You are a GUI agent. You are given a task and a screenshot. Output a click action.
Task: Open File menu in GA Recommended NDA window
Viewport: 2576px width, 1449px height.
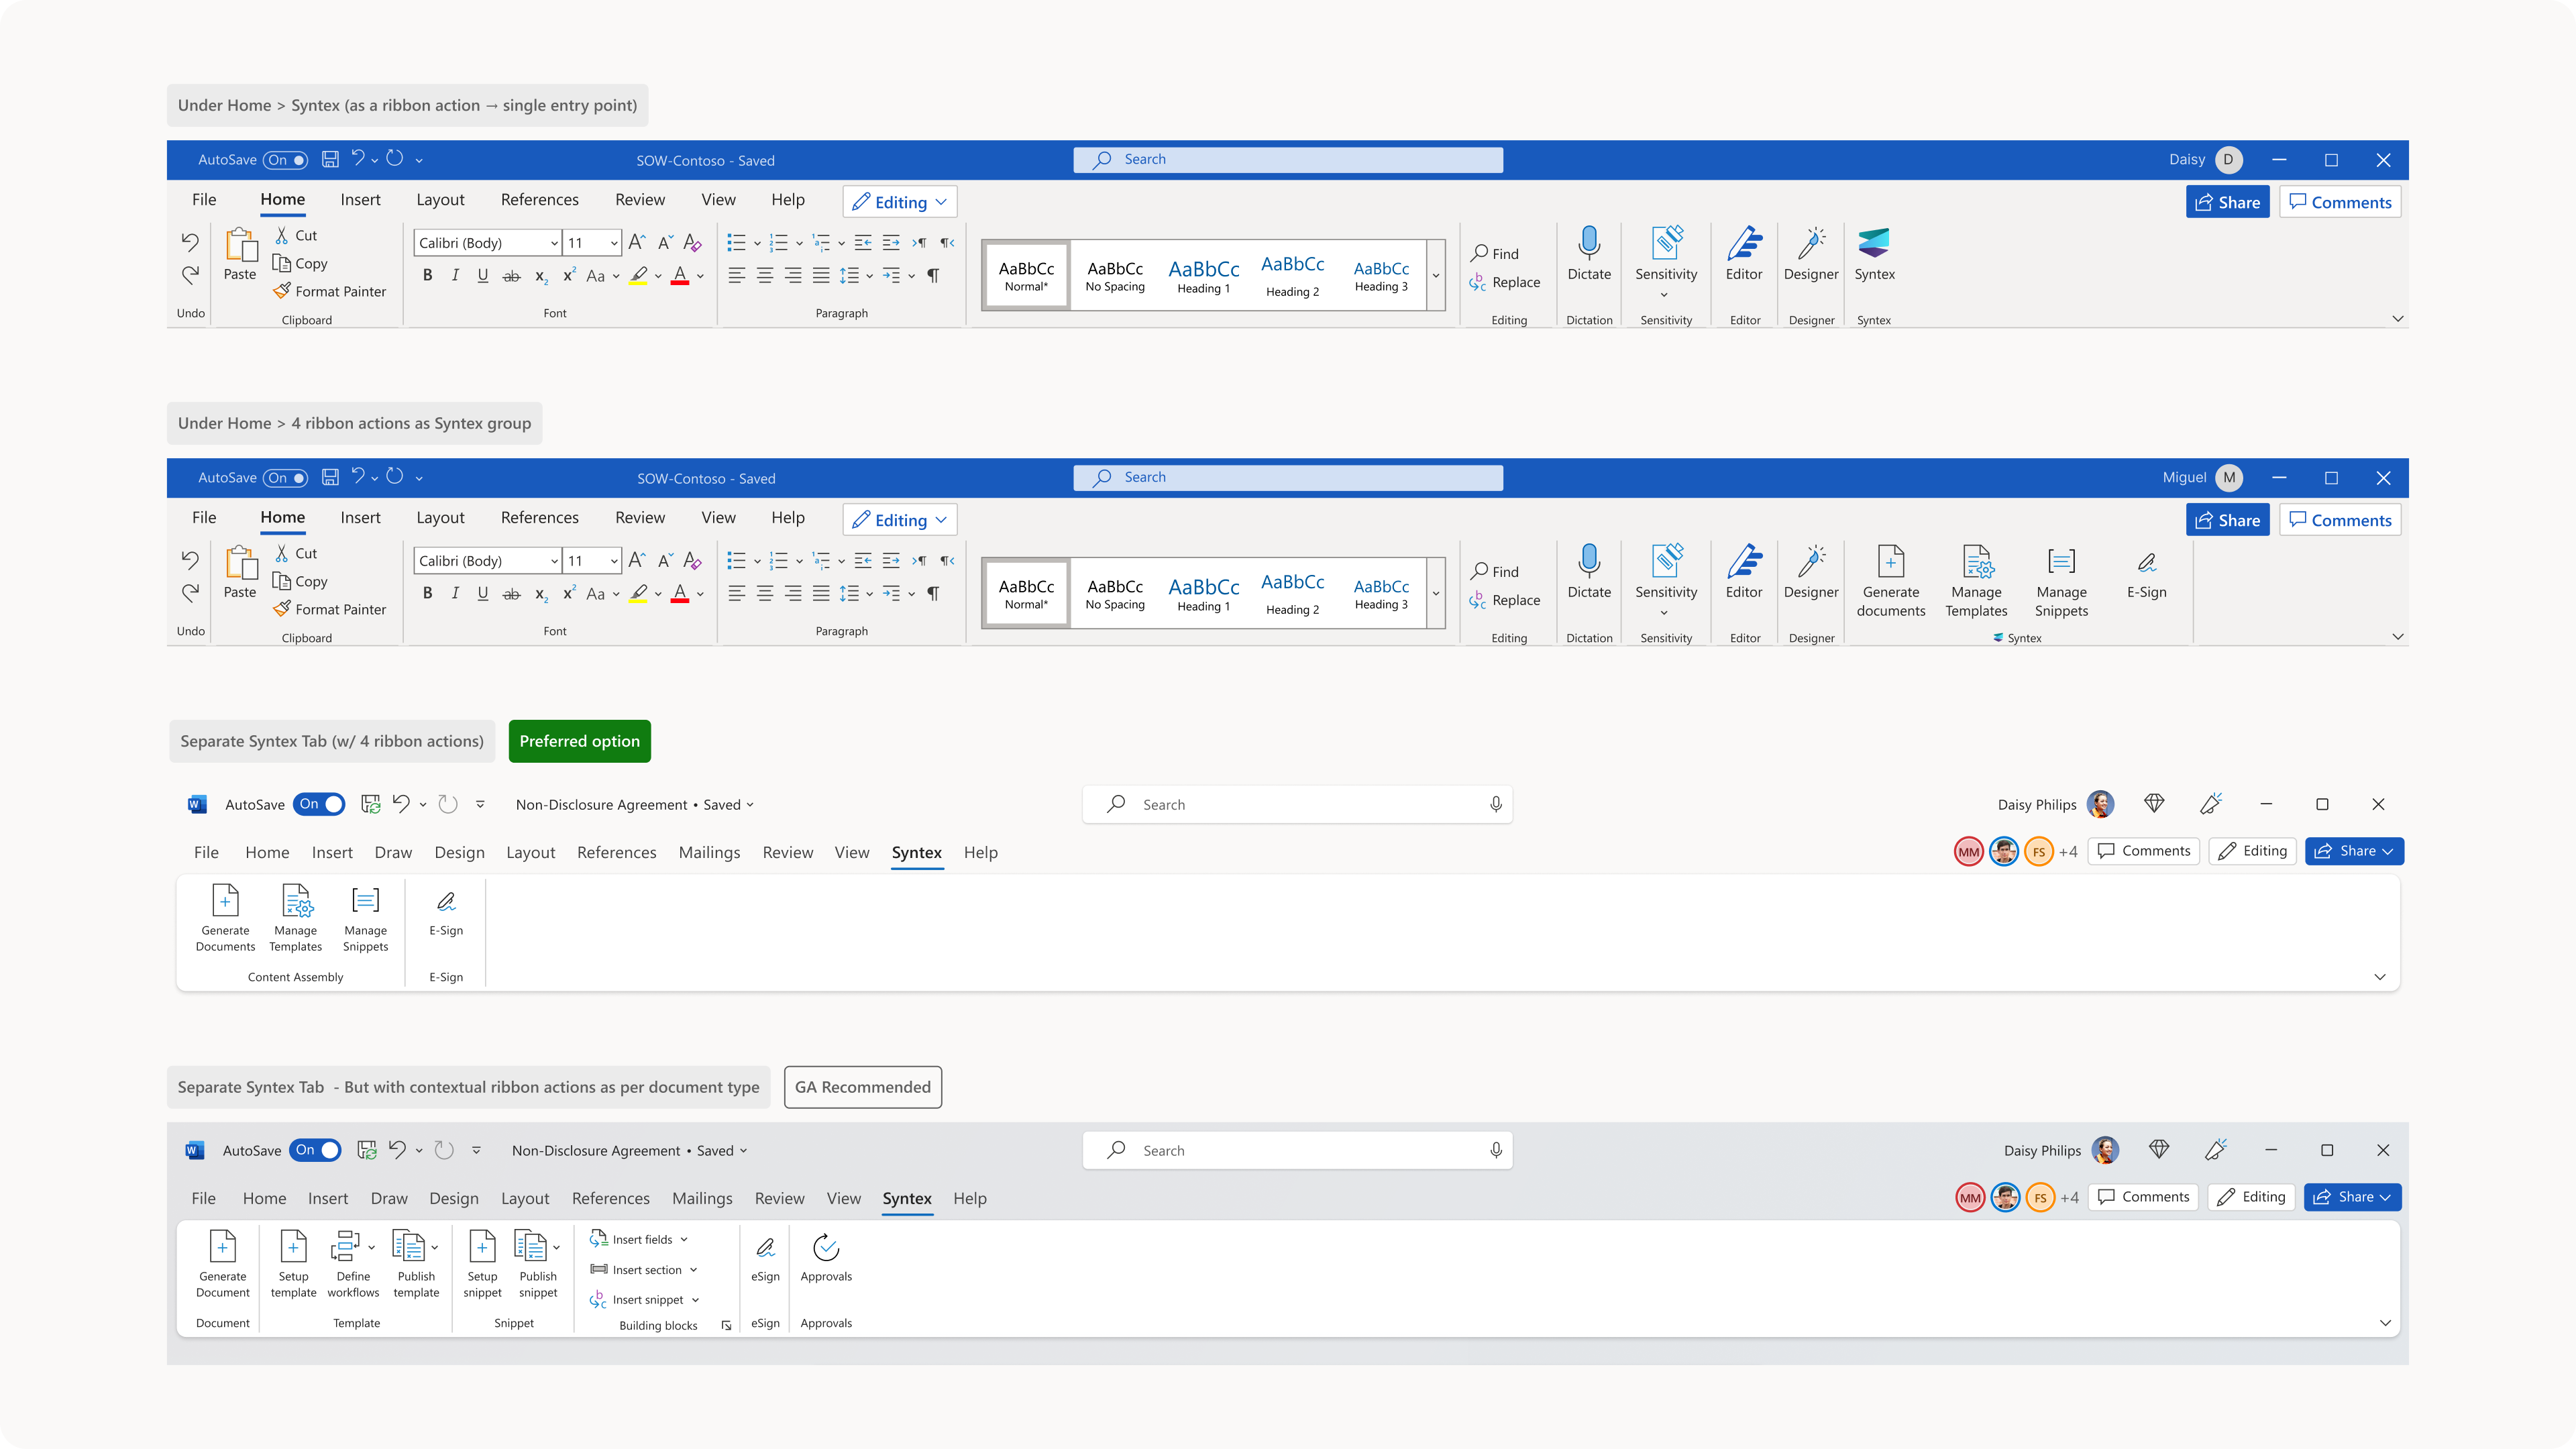click(x=203, y=1198)
